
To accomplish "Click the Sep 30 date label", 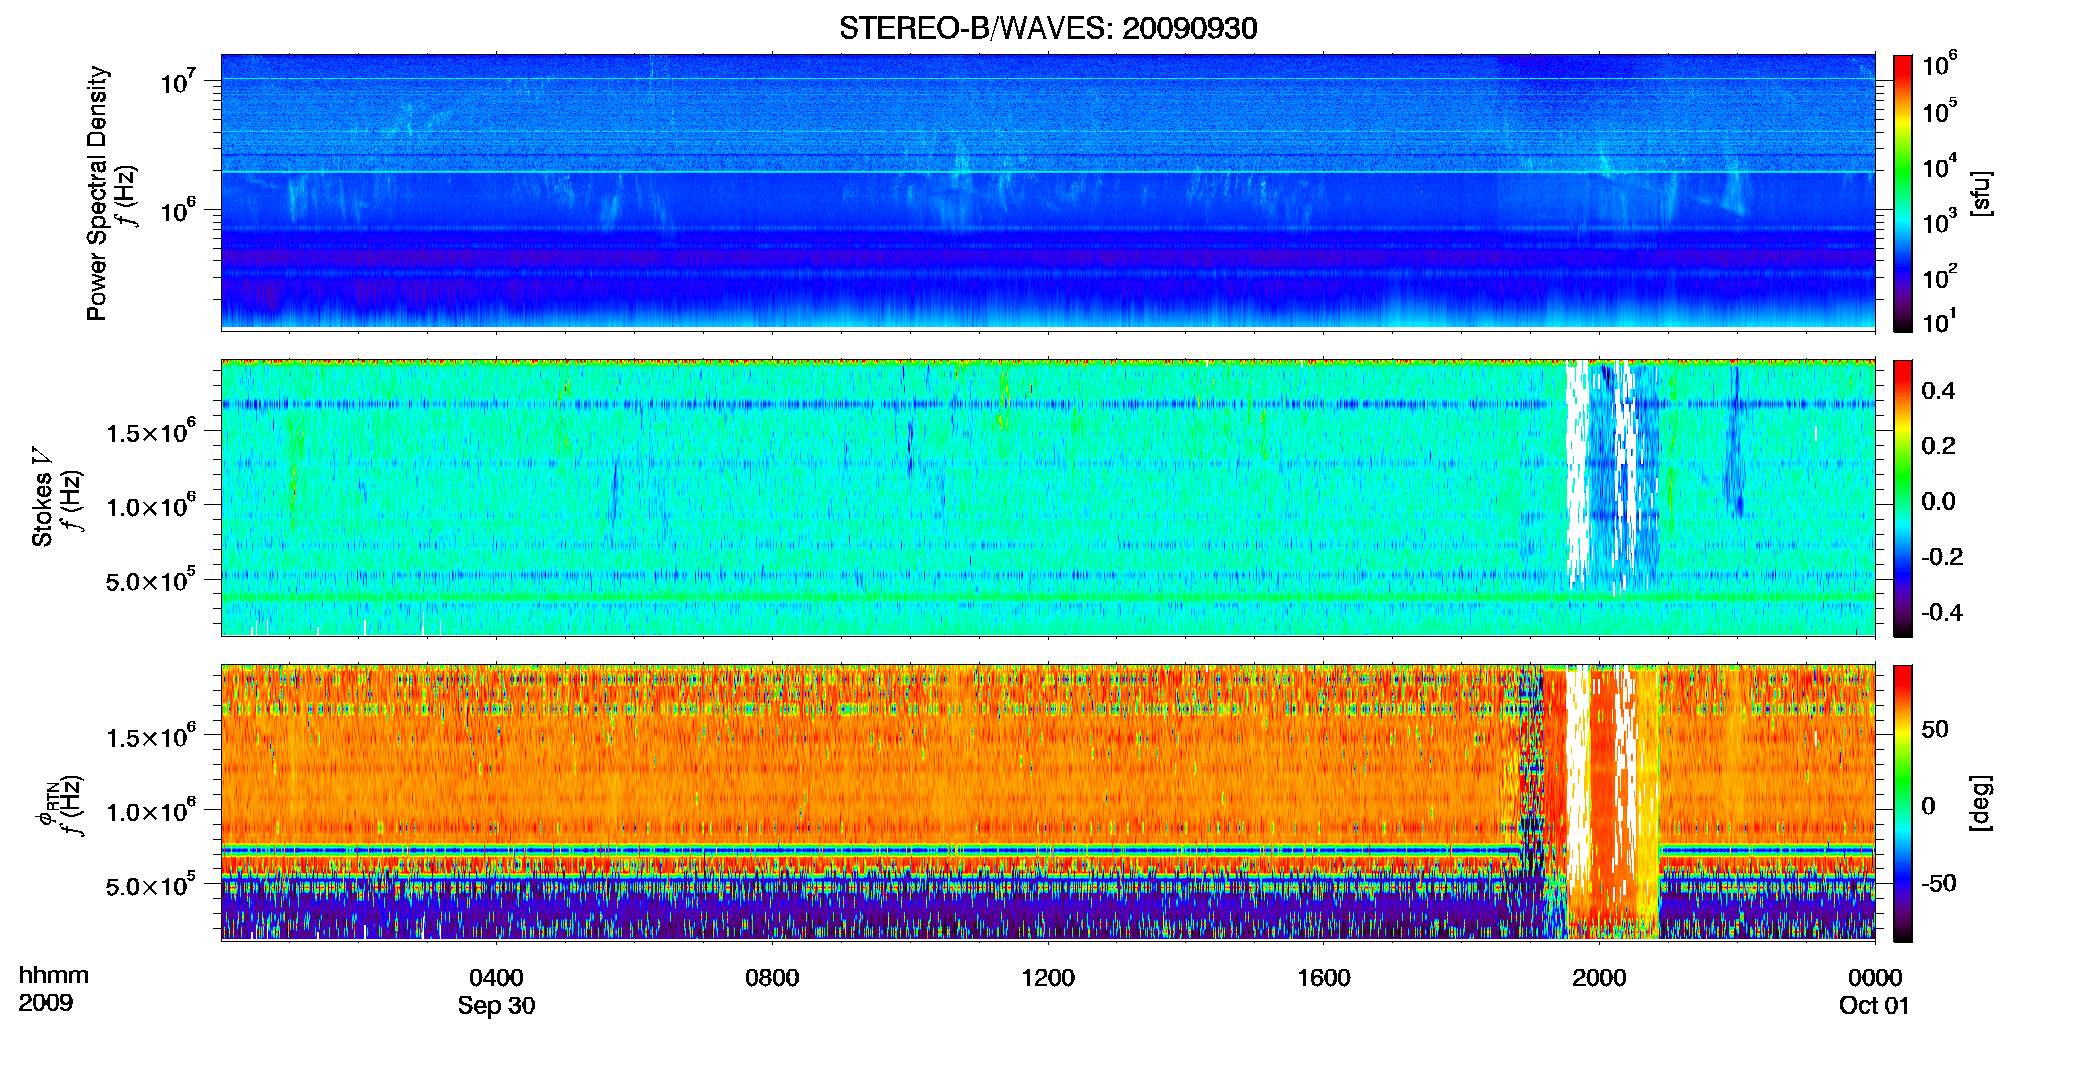I will point(496,1006).
